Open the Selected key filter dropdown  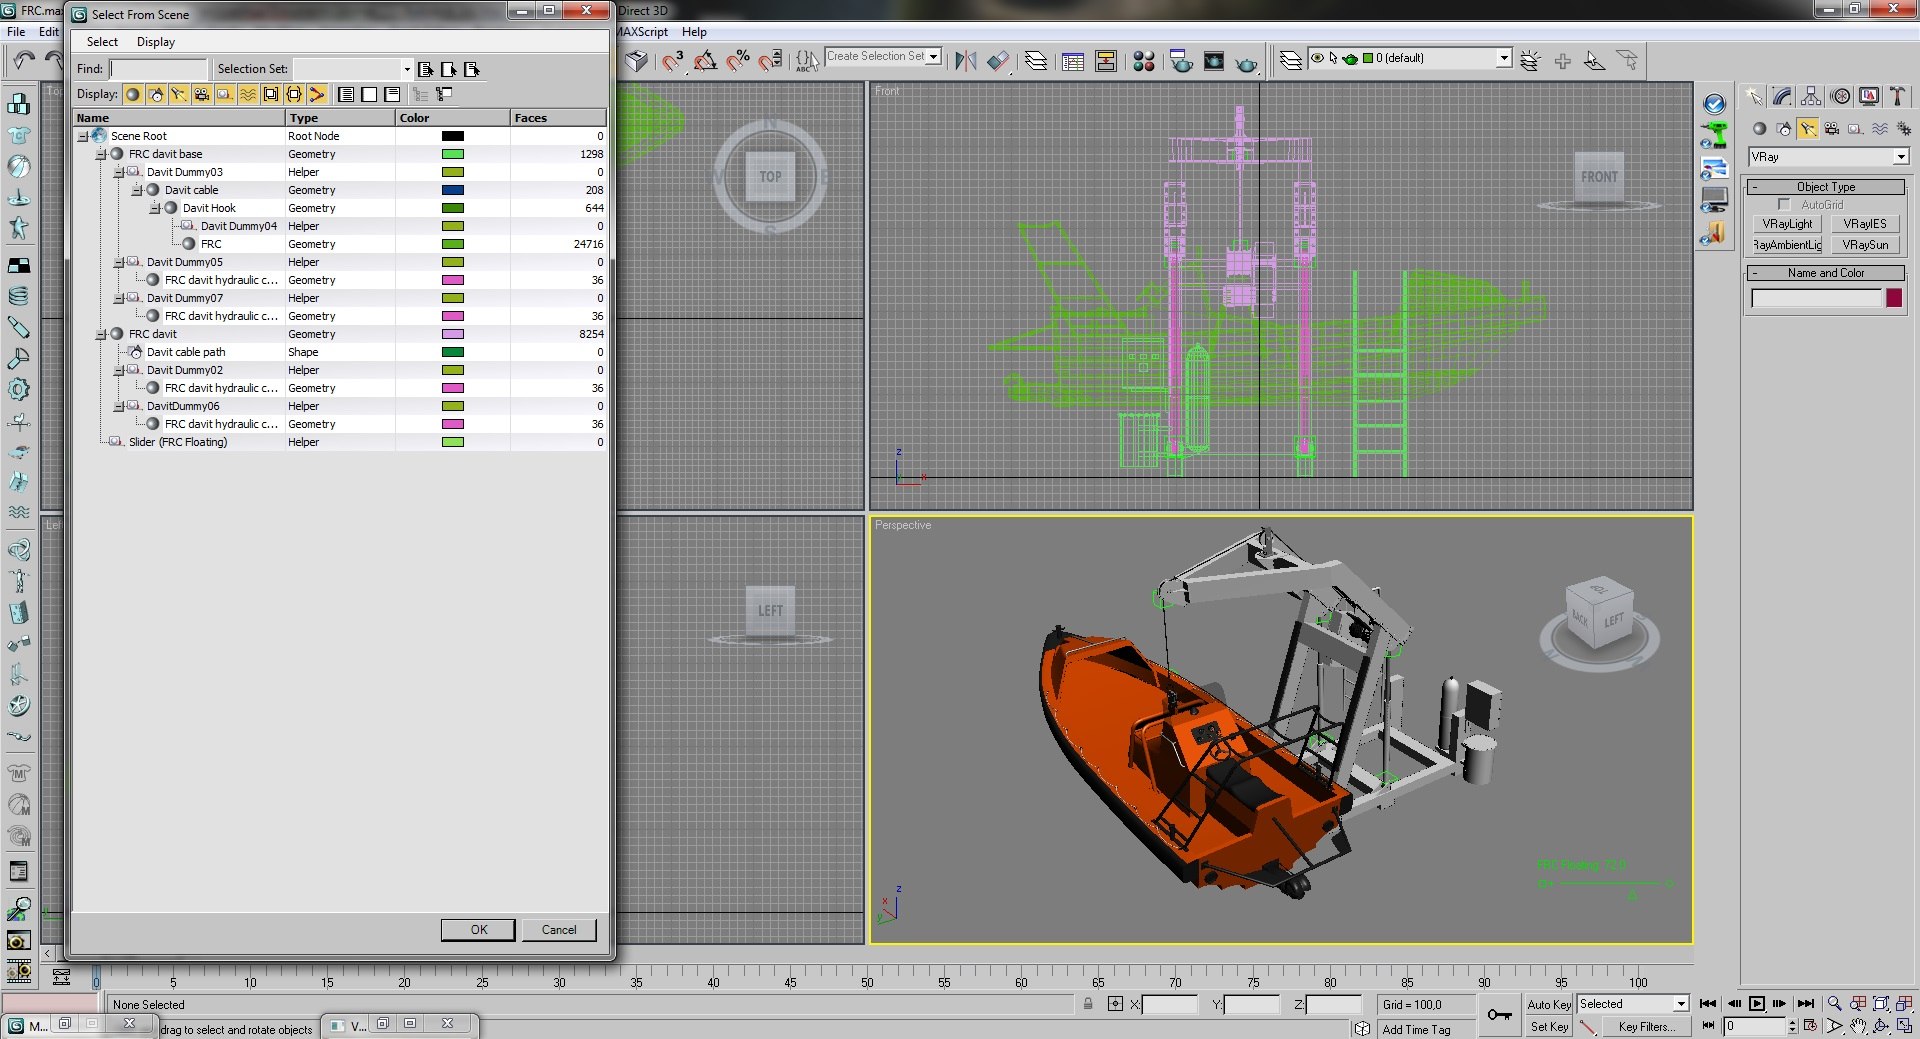click(1681, 1004)
